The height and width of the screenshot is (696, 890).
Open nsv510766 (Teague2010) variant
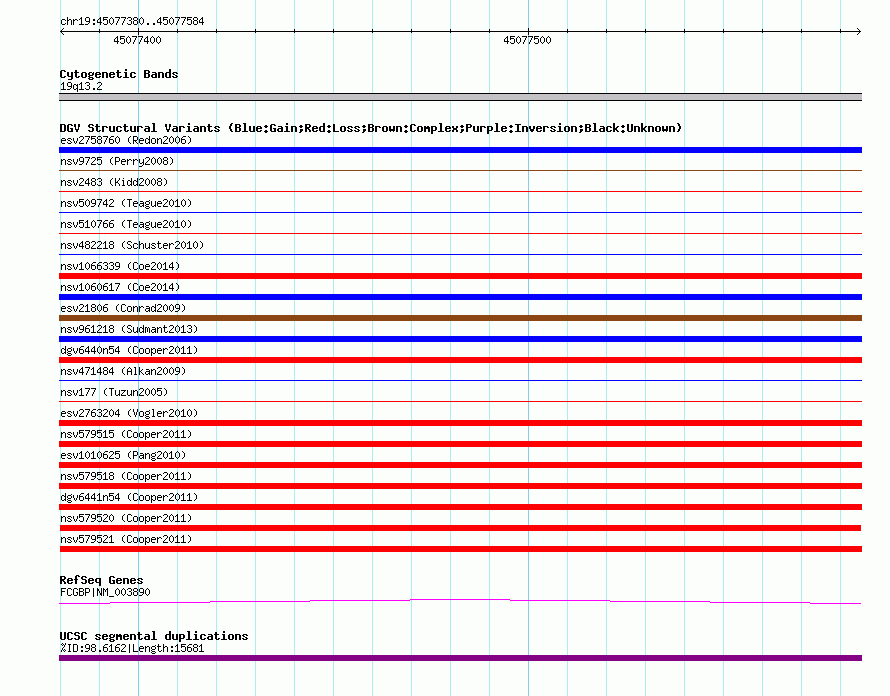[126, 224]
